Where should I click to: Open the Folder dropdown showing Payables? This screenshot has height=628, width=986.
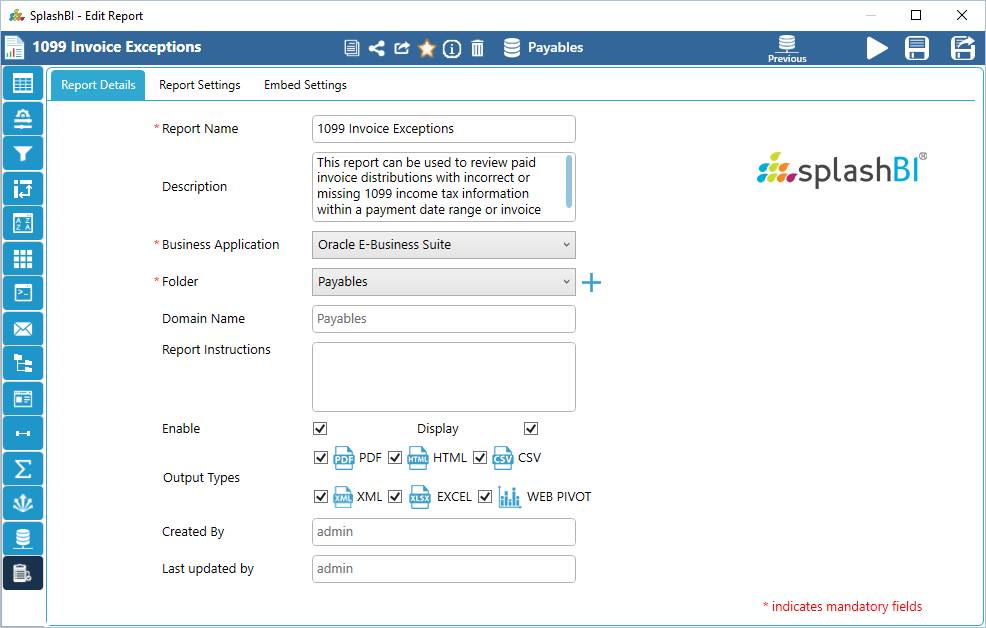pyautogui.click(x=444, y=282)
